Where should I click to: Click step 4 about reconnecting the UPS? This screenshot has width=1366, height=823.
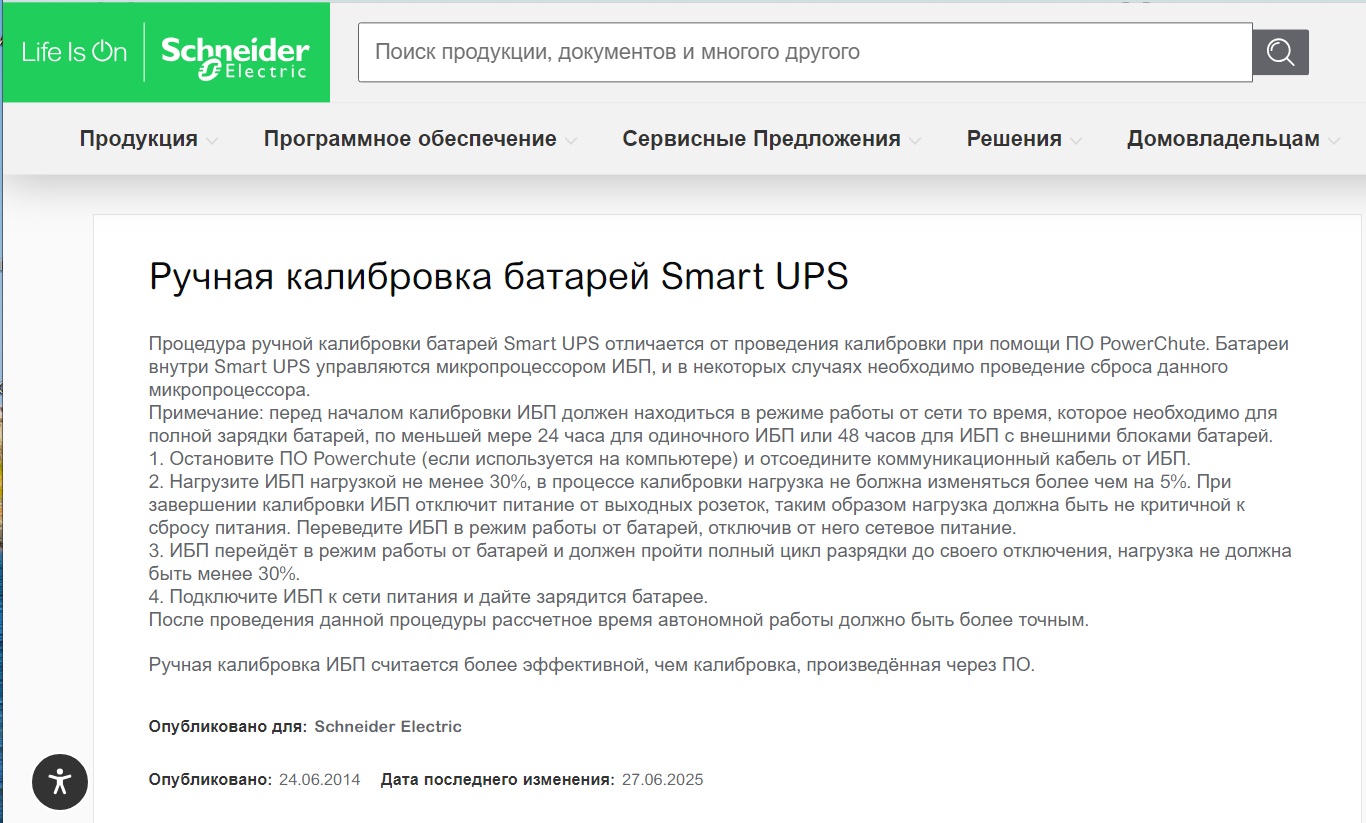(428, 597)
